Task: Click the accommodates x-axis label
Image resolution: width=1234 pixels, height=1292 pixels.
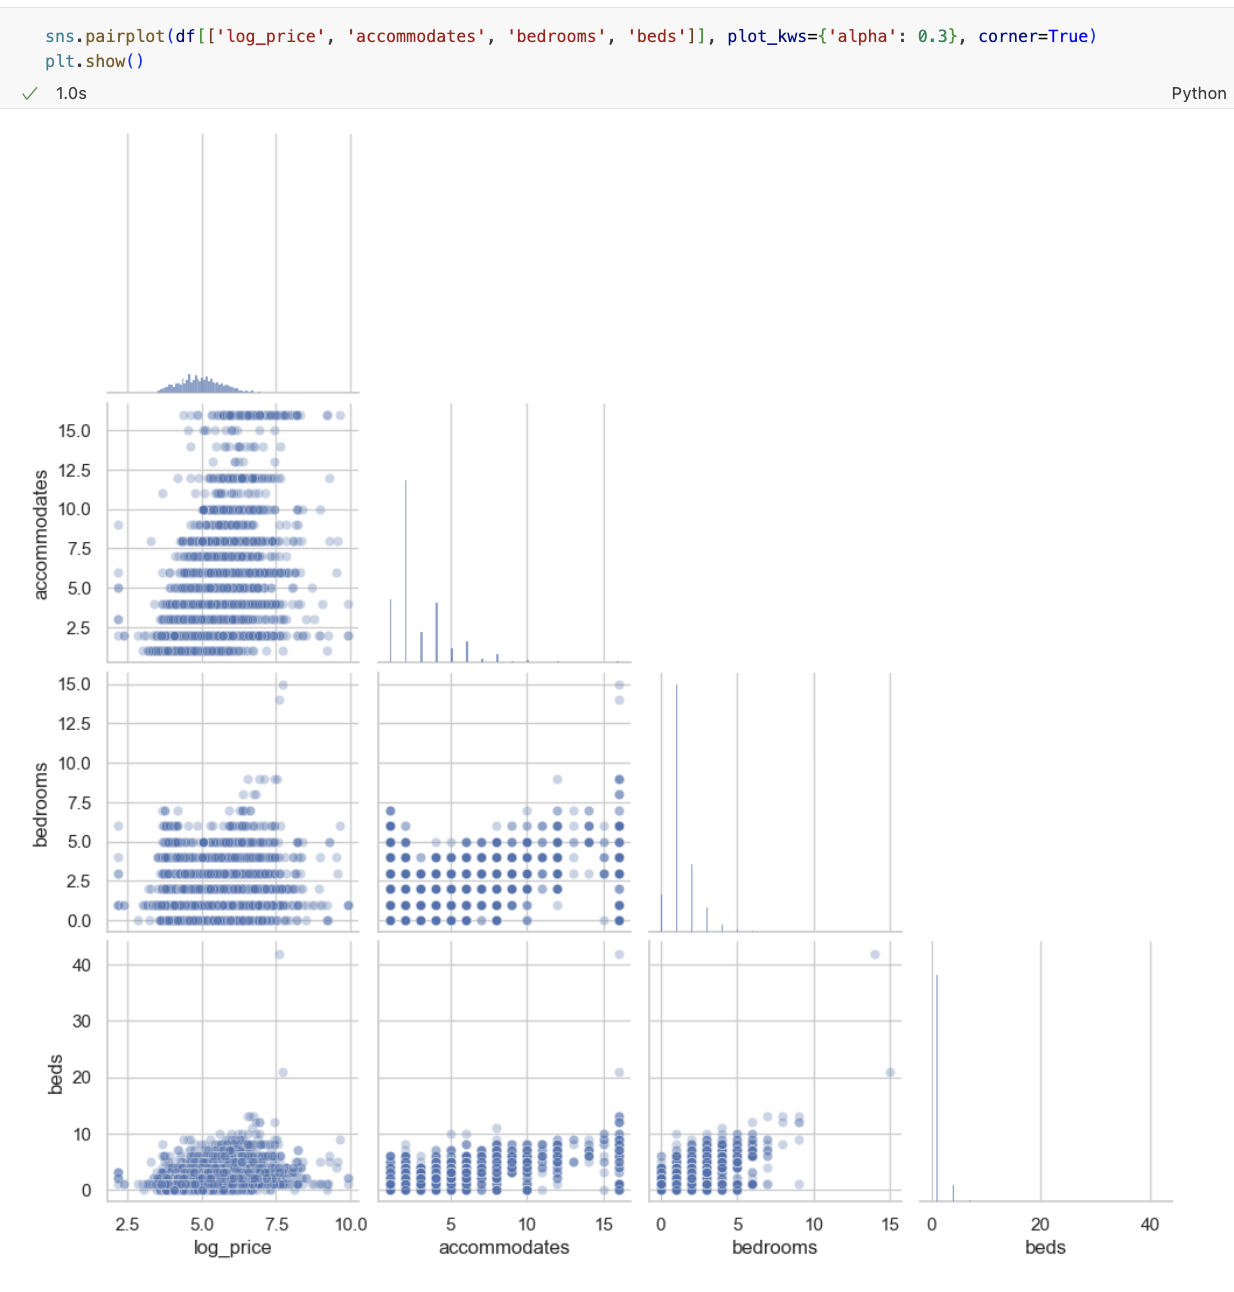Action: 504,1247
